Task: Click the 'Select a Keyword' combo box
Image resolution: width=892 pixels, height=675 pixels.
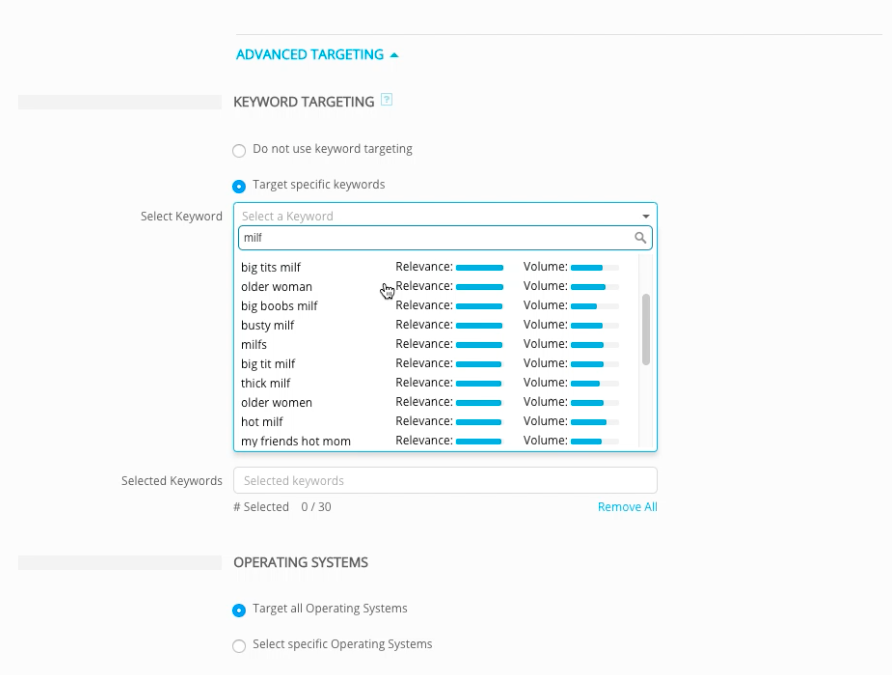Action: coord(445,216)
